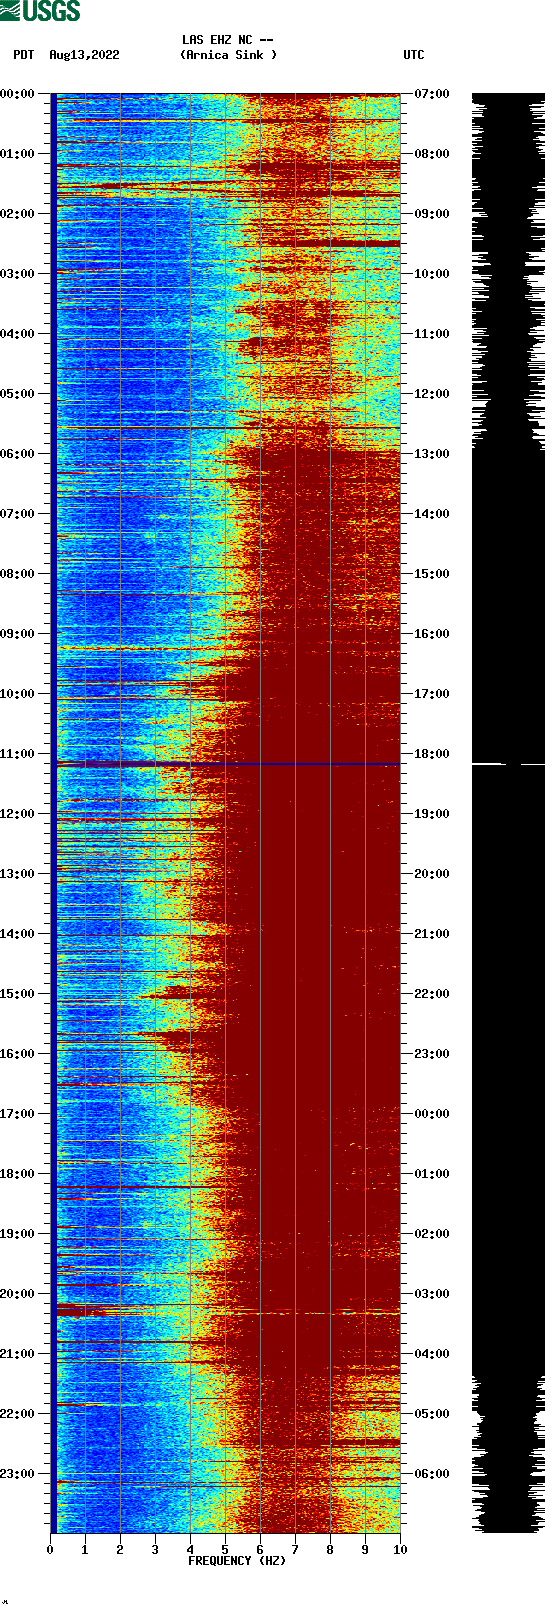Click the 09:00 PDT time label
Viewport: 552px width, 1613px height.
(18, 634)
